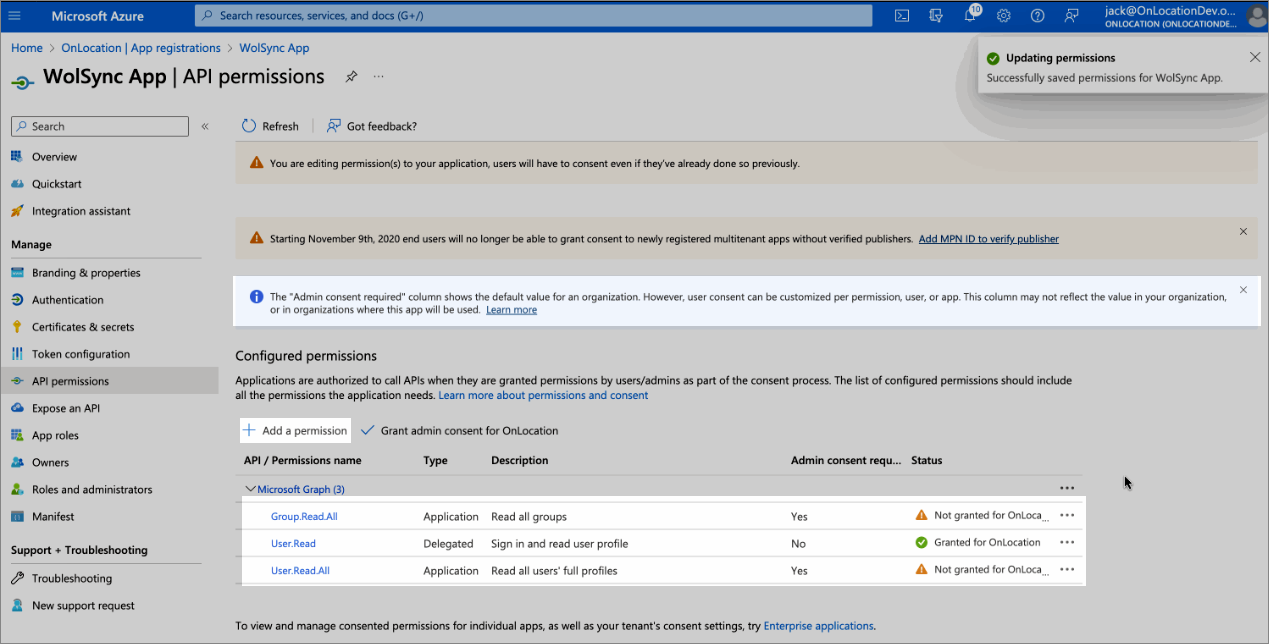The image size is (1269, 644).
Task: Go to Expose an API
Action: click(x=66, y=408)
